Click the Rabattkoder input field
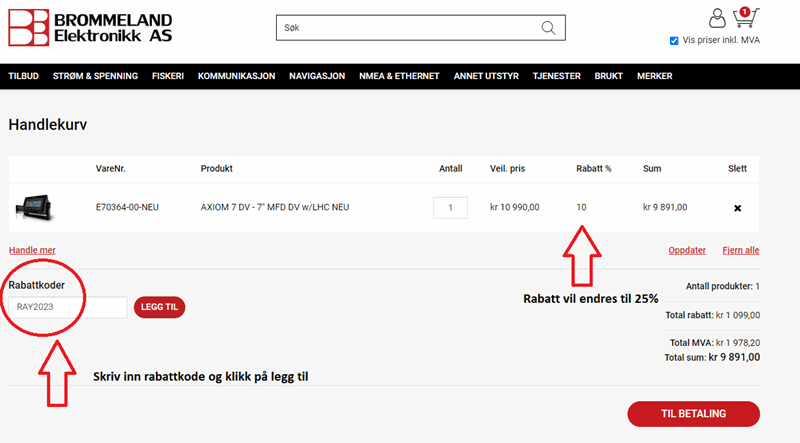This screenshot has height=443, width=800. pos(67,307)
